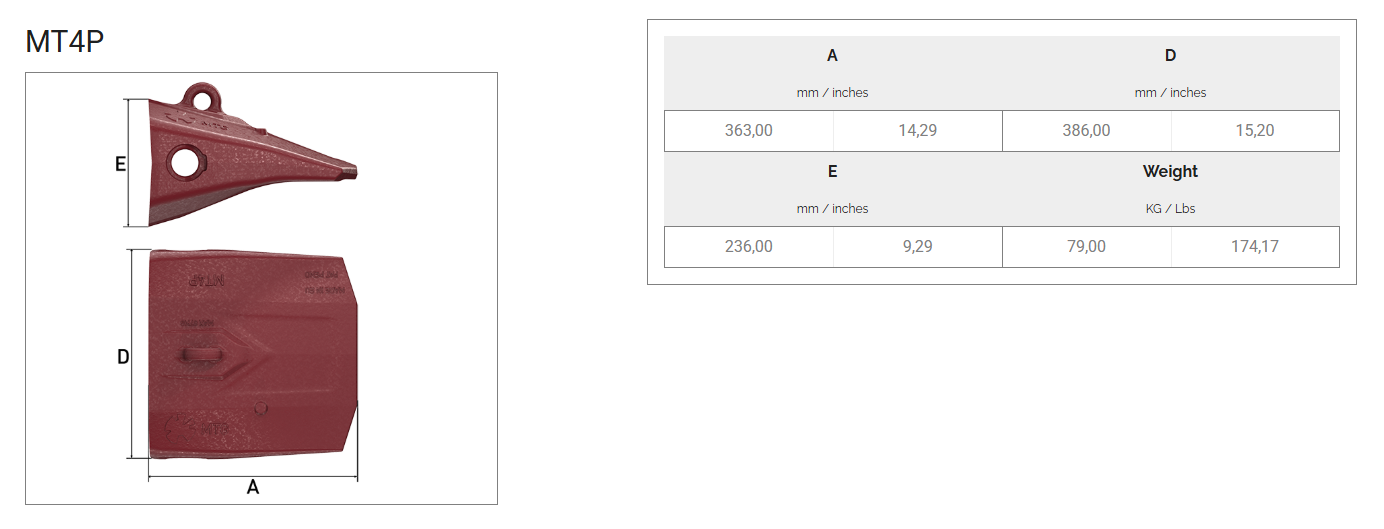Select the D column header in the table
The image size is (1384, 529).
point(1170,56)
